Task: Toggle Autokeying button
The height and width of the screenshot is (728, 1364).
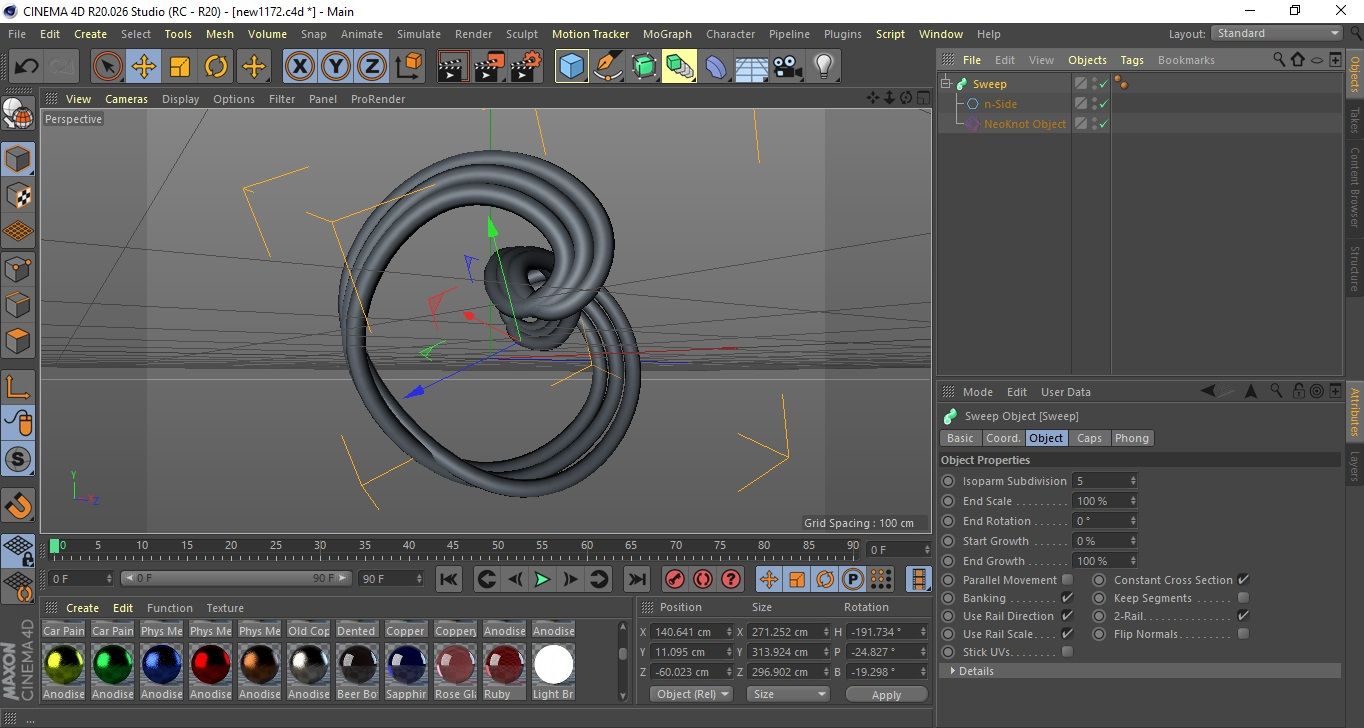Action: [x=703, y=579]
